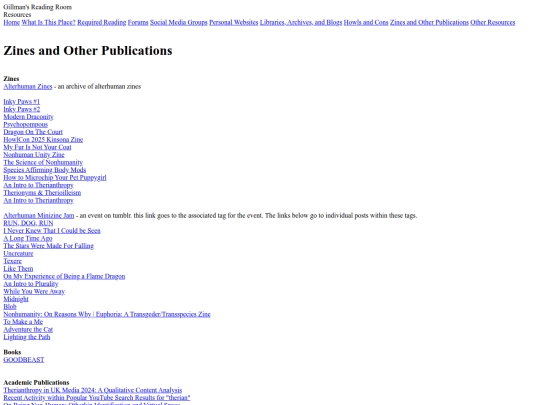Follow the Lighting the Path link
Screen dimensions: 540x405
pos(27,337)
